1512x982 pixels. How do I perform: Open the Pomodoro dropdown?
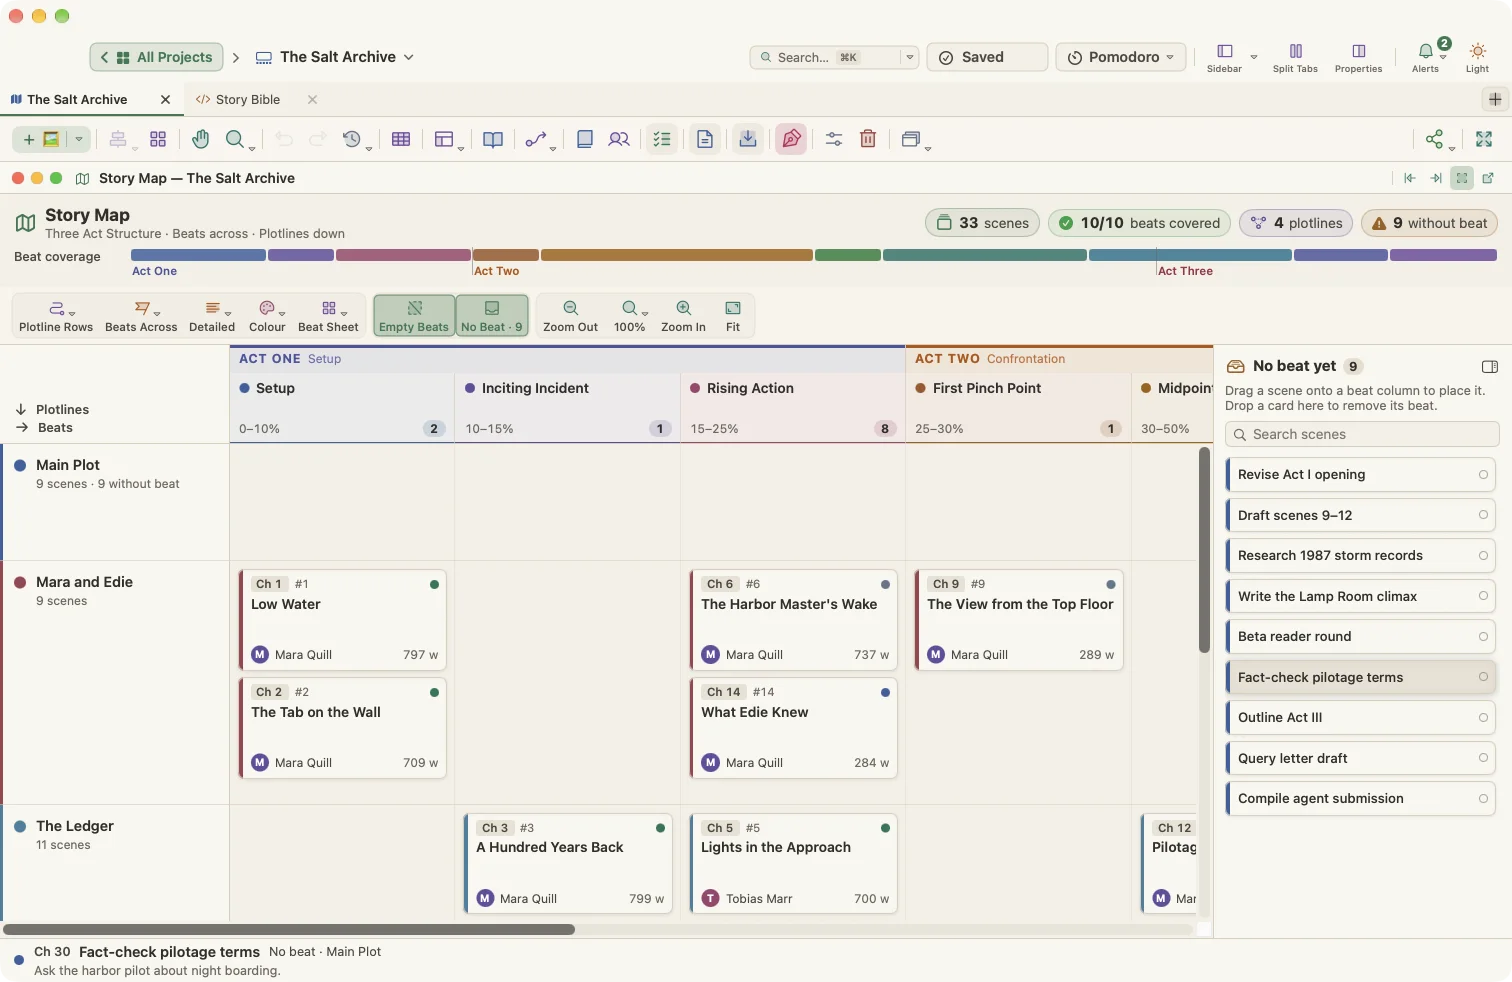tap(1121, 57)
